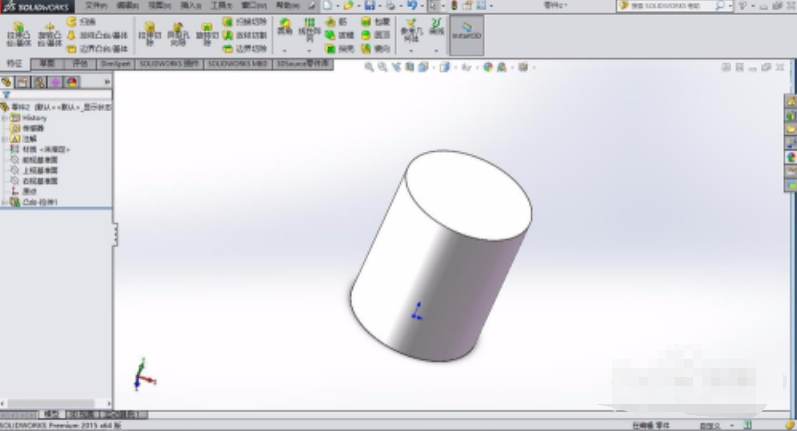Open the Curves (曲线) tool

tap(436, 27)
